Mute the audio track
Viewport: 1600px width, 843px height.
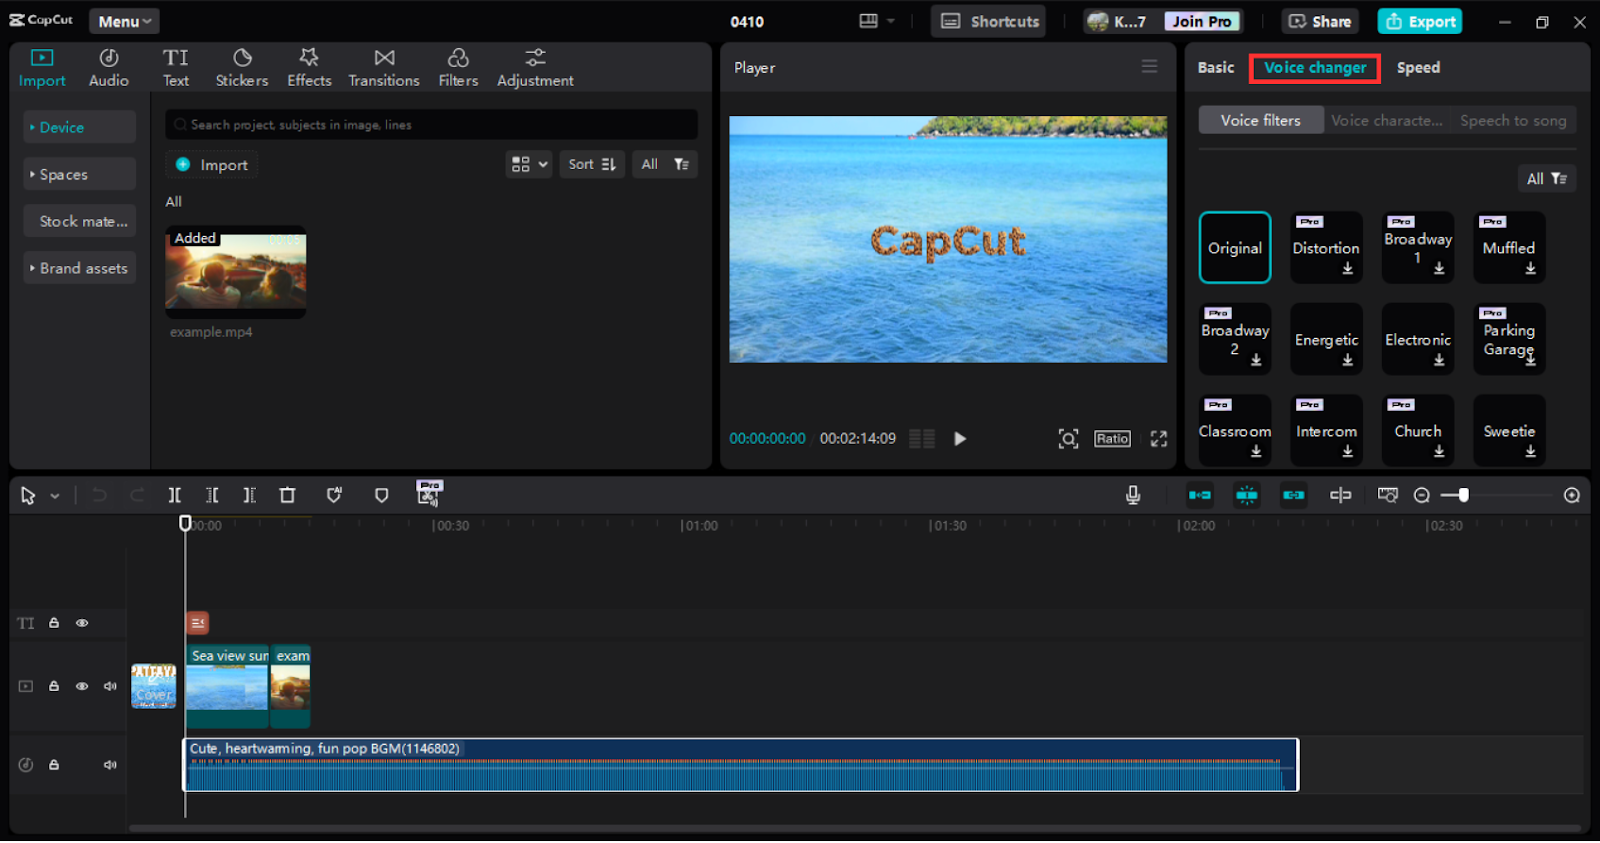(110, 765)
